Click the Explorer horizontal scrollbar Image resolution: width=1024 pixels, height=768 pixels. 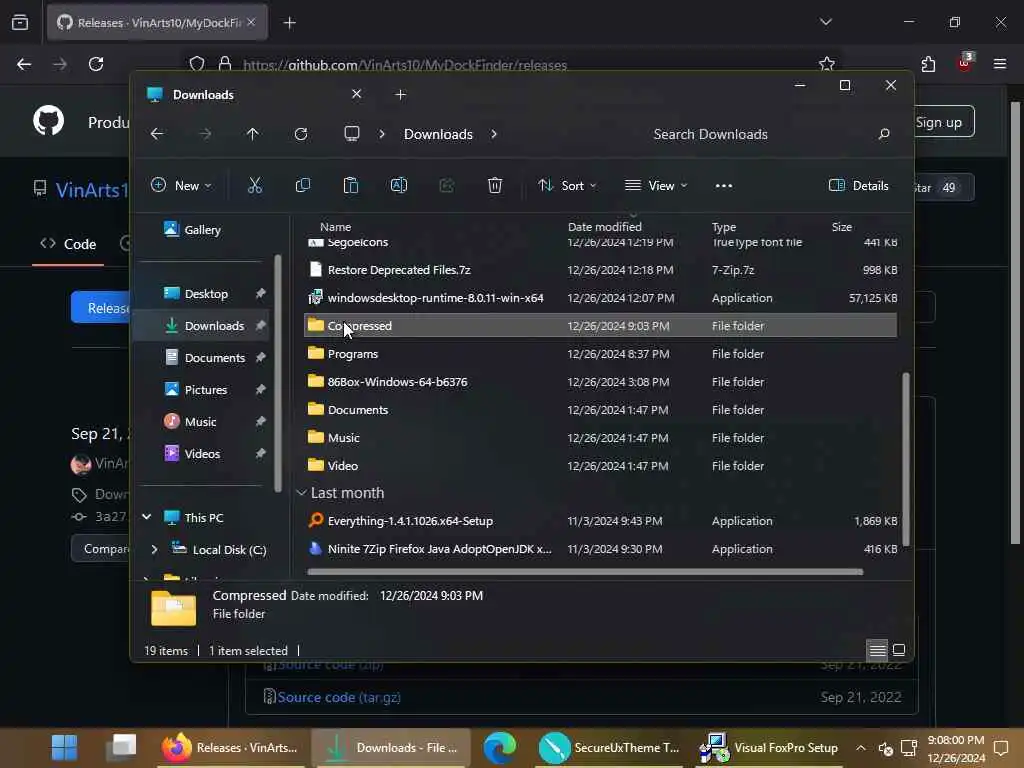tap(584, 572)
